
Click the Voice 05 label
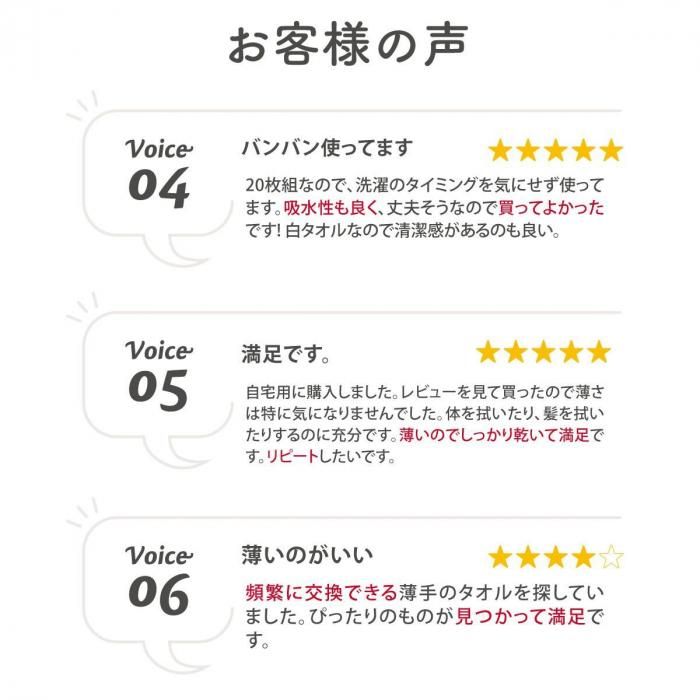158,375
